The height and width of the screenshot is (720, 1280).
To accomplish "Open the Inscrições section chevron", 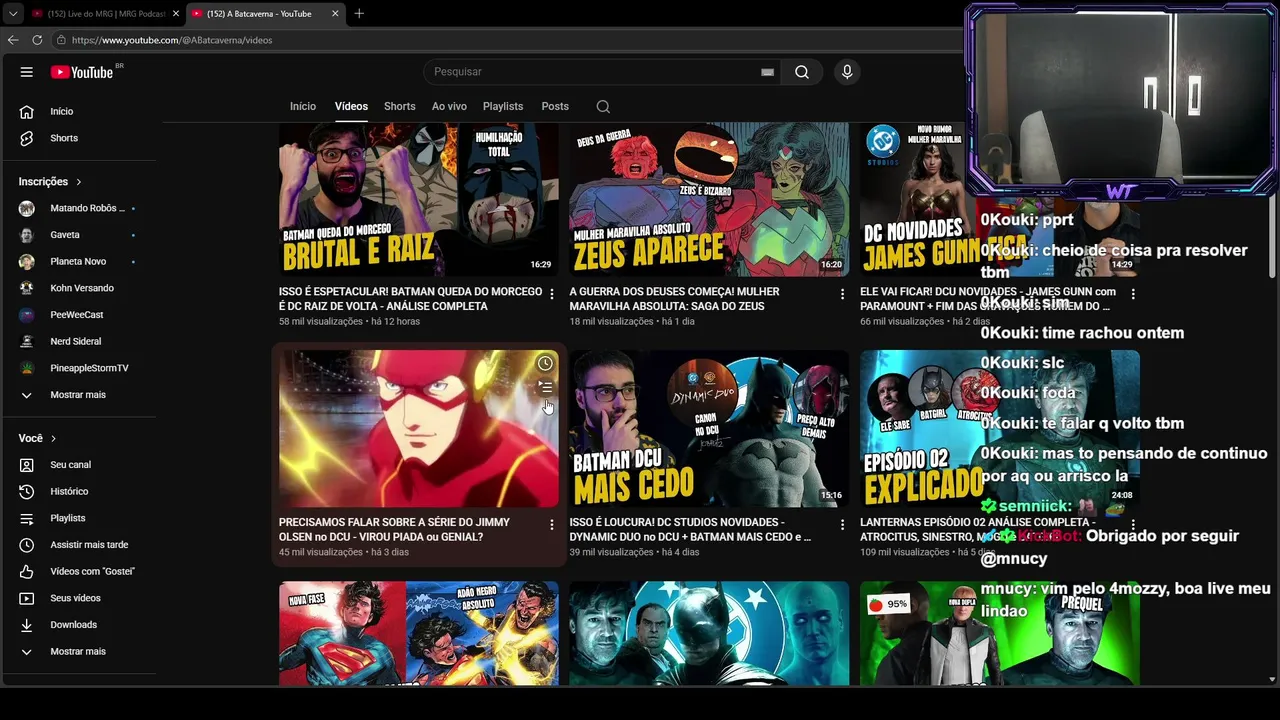I will (78, 182).
